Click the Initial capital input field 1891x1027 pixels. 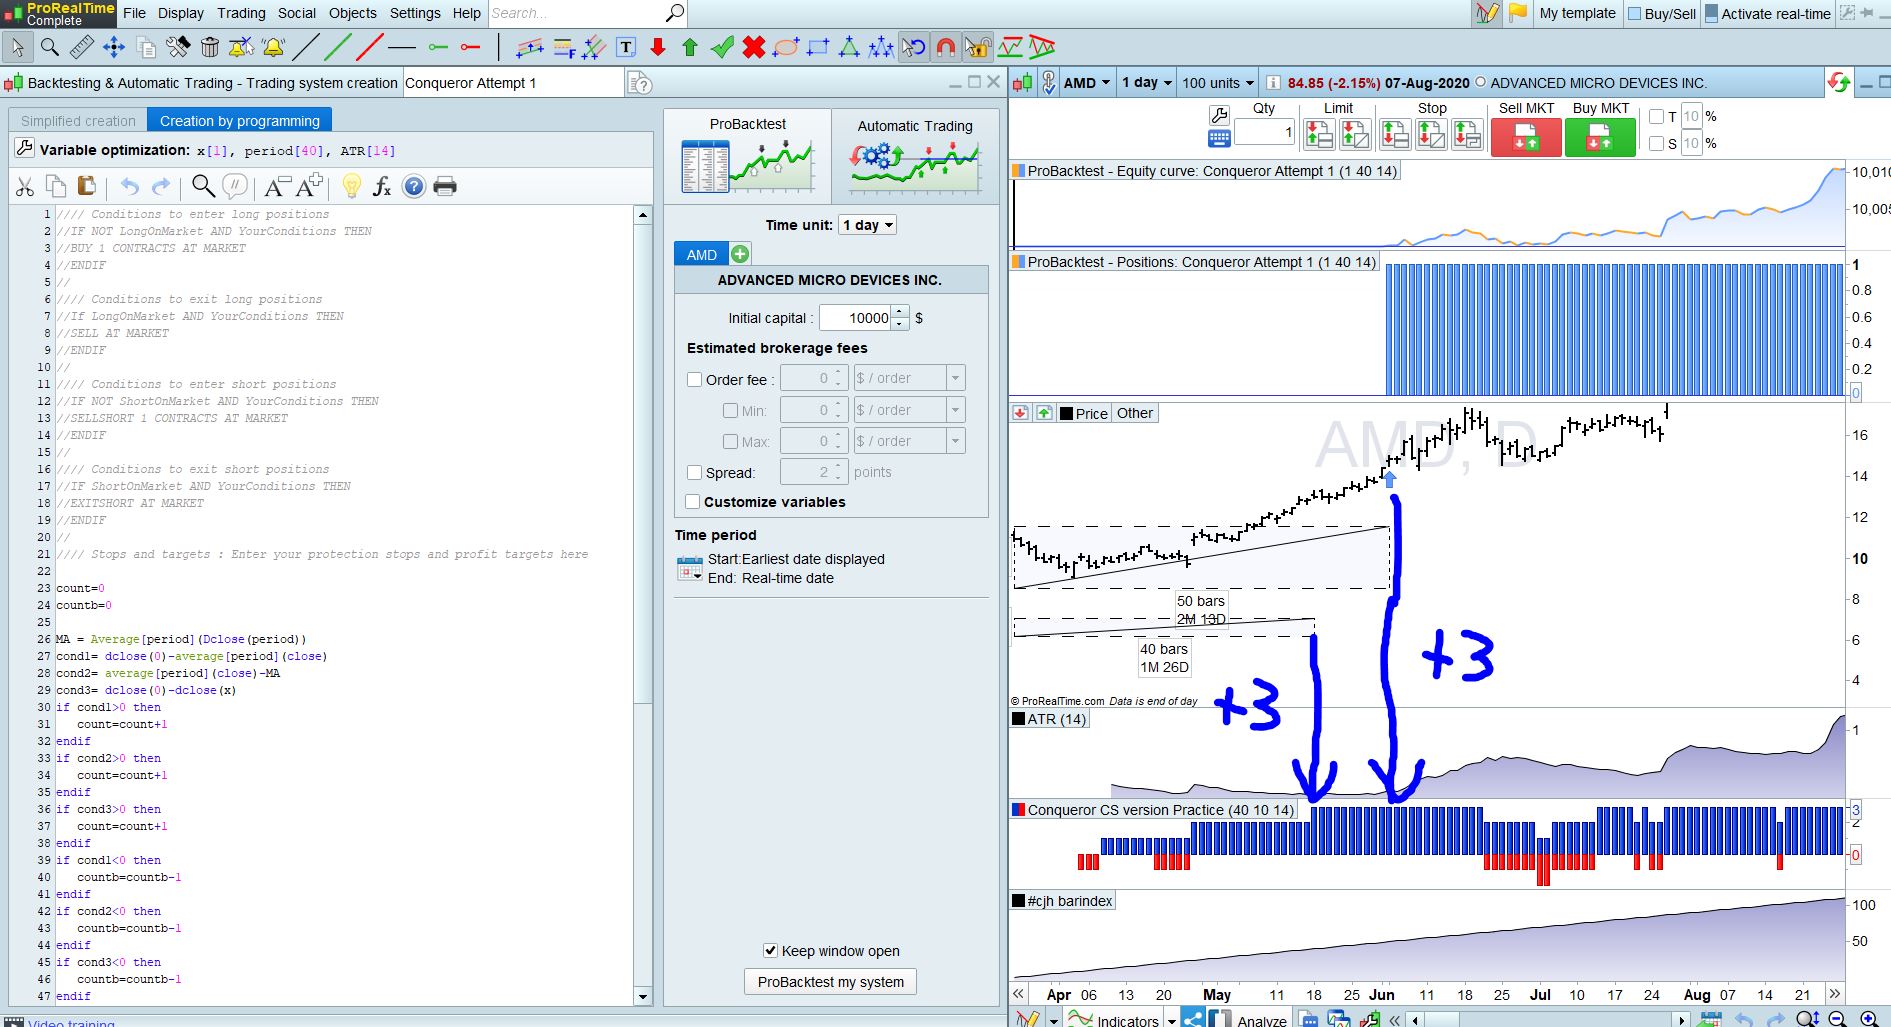pyautogui.click(x=855, y=318)
